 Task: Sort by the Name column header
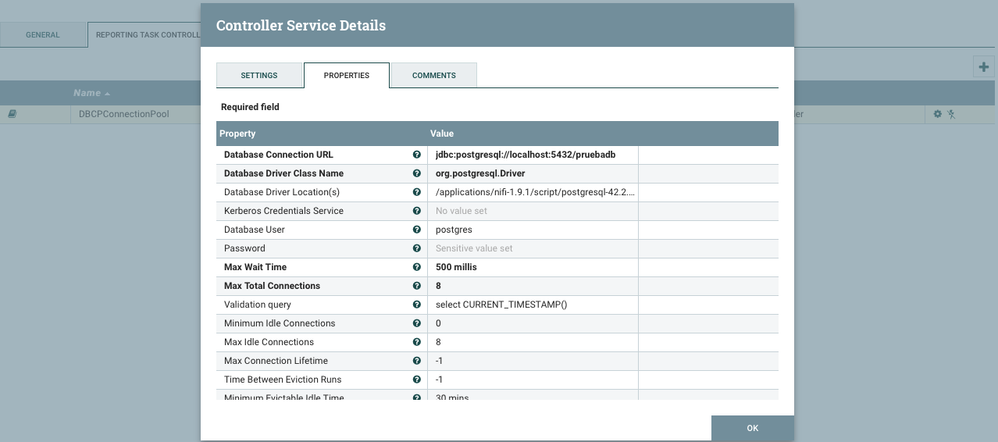pyautogui.click(x=92, y=93)
